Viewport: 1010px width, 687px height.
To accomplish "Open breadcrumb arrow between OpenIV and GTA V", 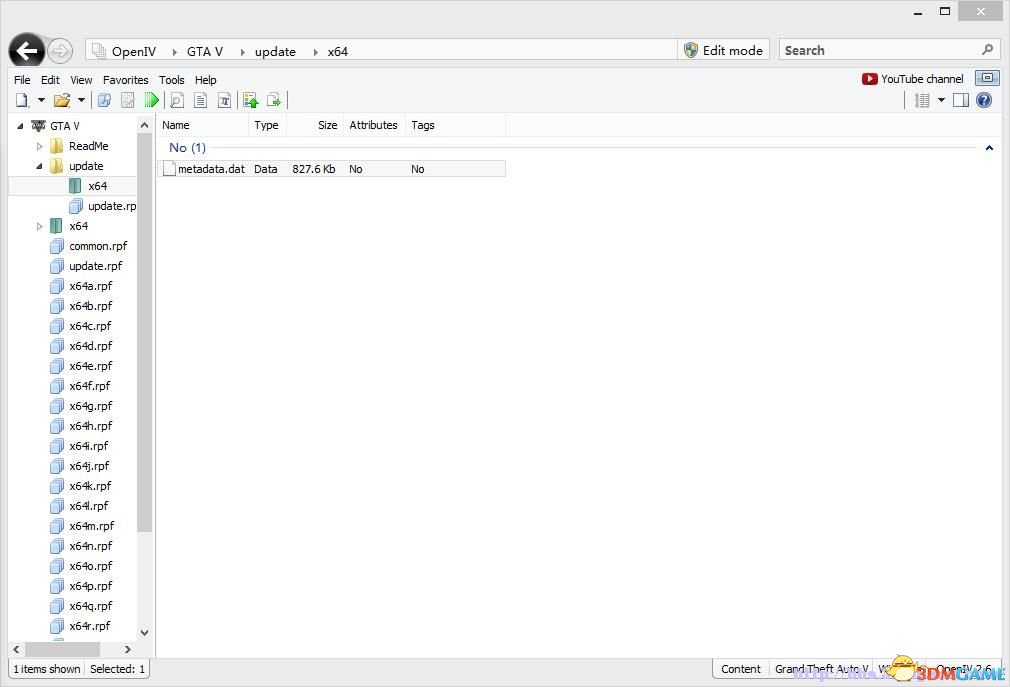I will click(174, 52).
